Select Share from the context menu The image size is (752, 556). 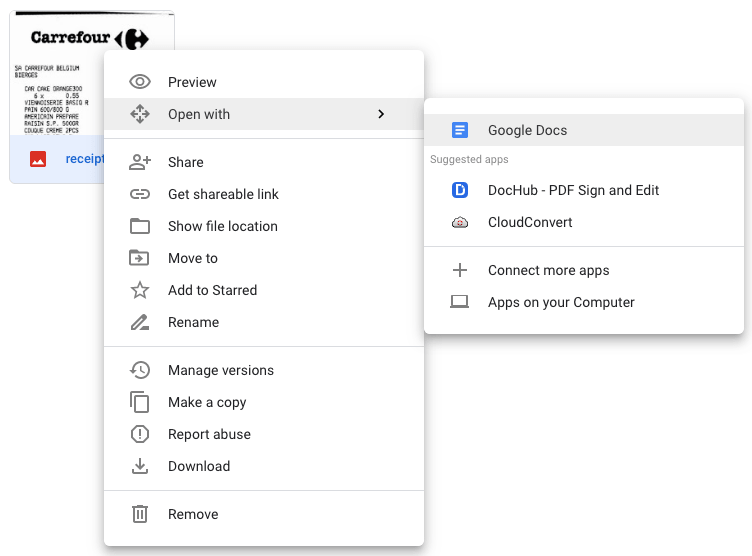coord(186,162)
